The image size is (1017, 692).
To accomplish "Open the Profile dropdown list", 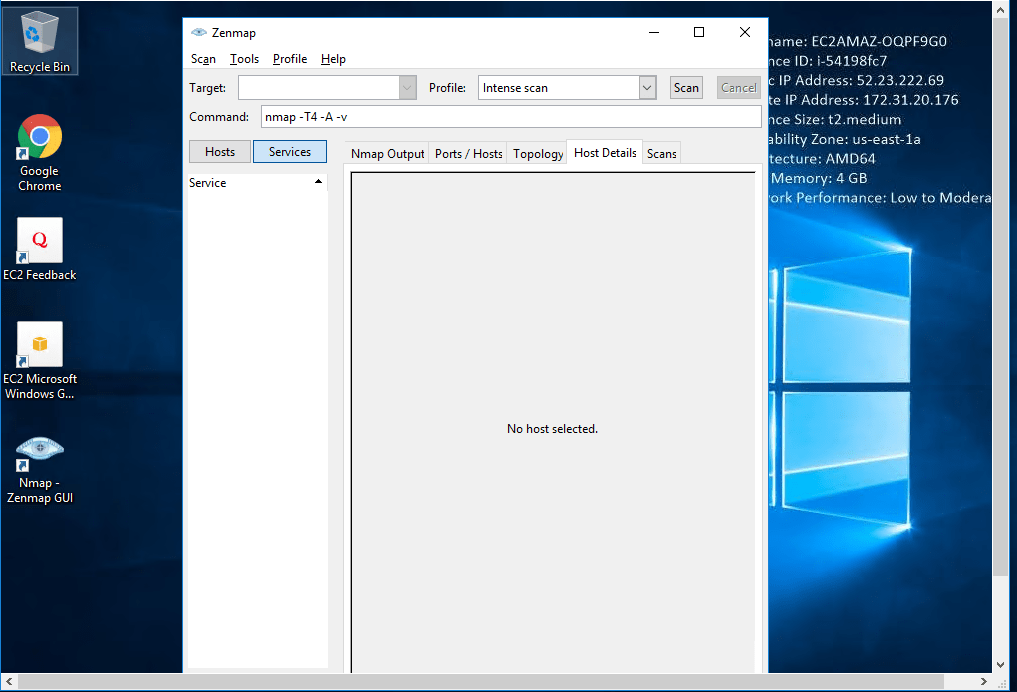I will pyautogui.click(x=646, y=88).
